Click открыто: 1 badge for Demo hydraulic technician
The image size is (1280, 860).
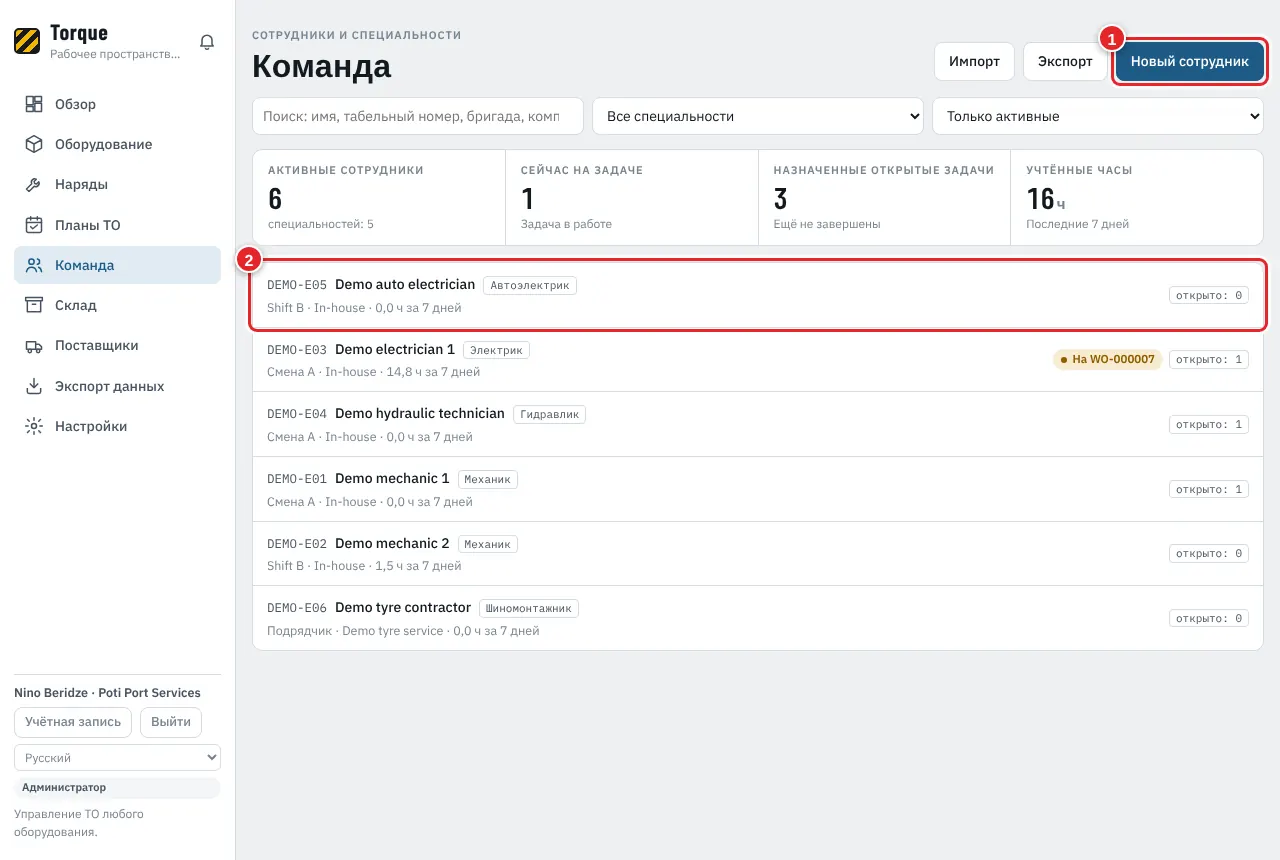1209,424
